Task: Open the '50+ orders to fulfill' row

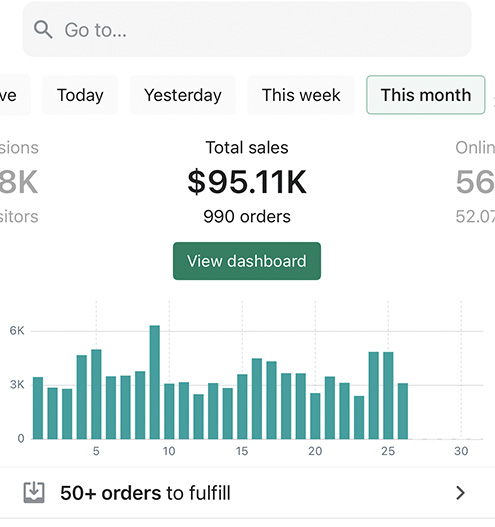Action: click(x=247, y=493)
